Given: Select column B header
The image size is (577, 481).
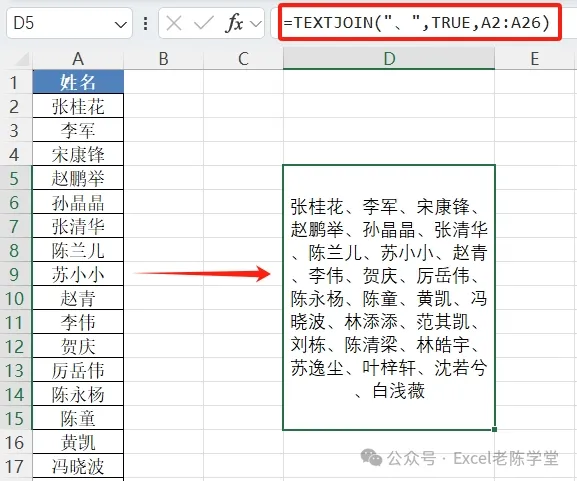Looking at the screenshot, I should [163, 59].
